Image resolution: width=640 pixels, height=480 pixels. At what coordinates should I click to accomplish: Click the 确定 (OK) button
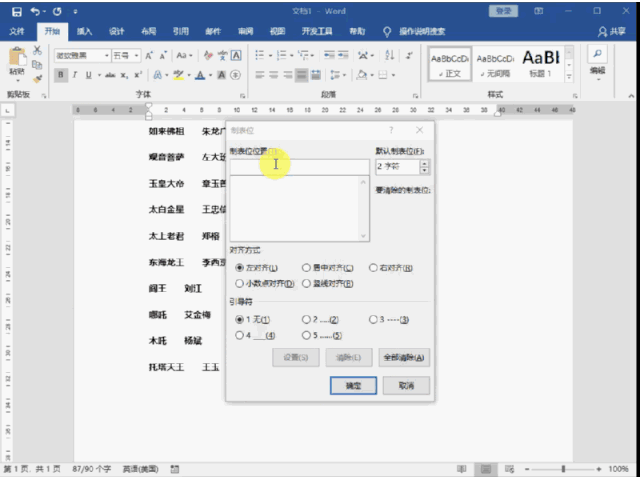pos(352,385)
